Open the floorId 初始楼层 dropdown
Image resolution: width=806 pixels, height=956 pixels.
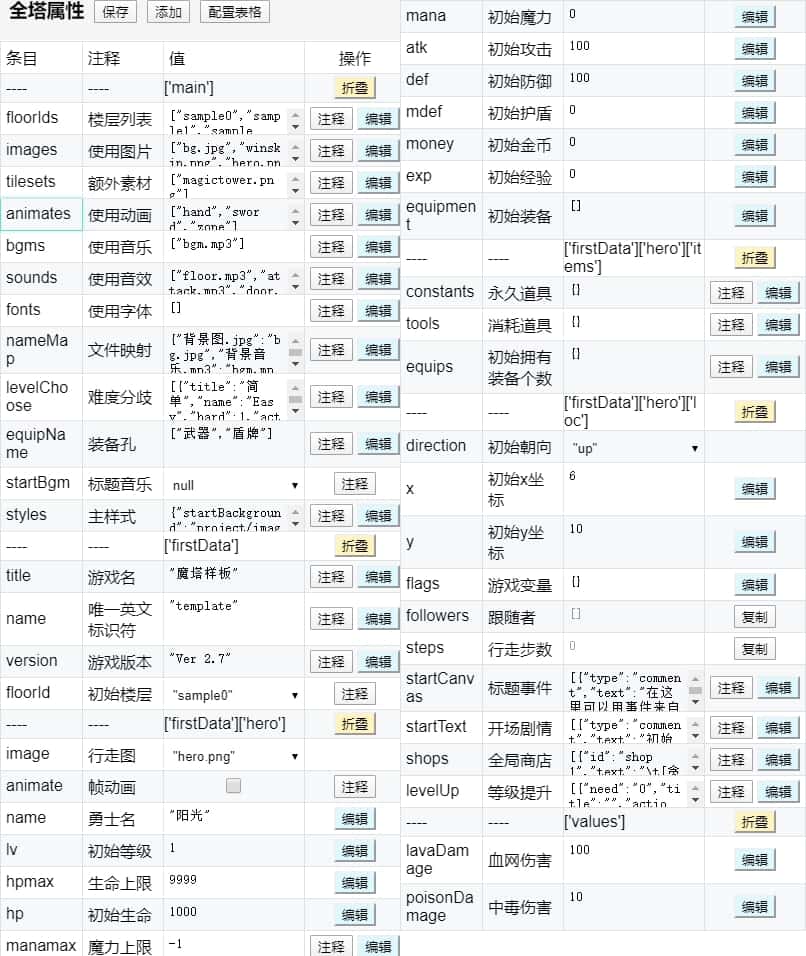pos(234,694)
